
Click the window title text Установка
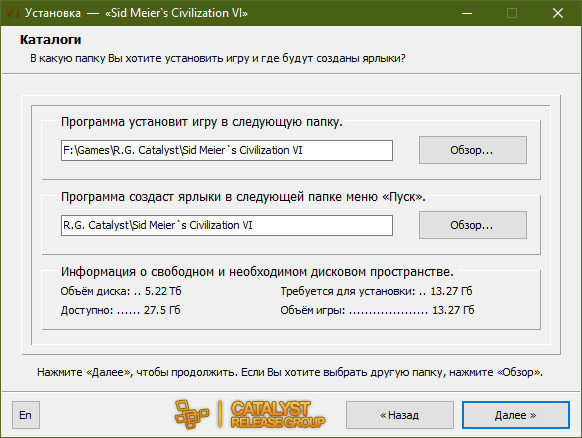pyautogui.click(x=53, y=13)
